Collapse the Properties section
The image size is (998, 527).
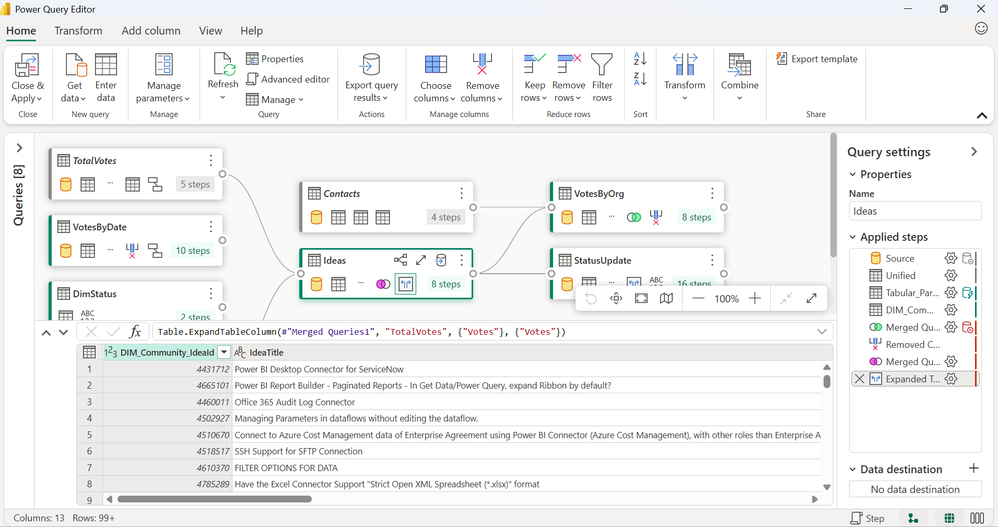[853, 174]
